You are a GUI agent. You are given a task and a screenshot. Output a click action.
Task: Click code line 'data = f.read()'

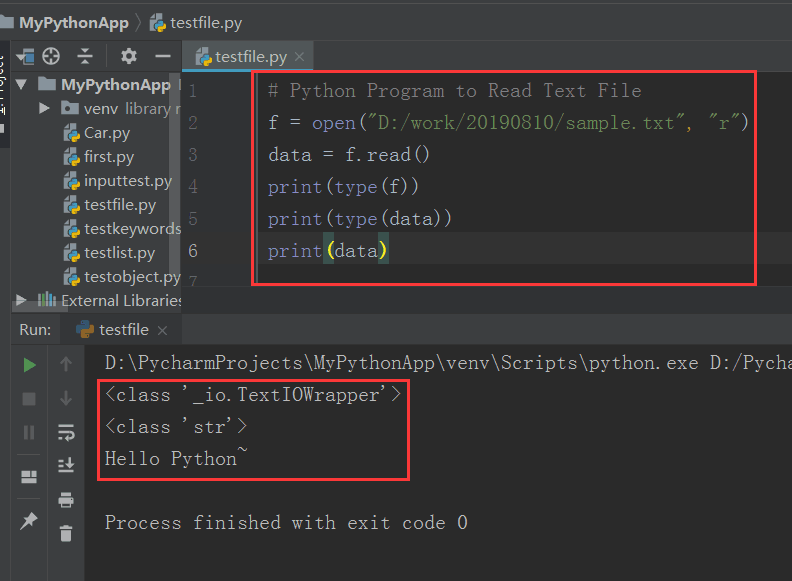(349, 155)
